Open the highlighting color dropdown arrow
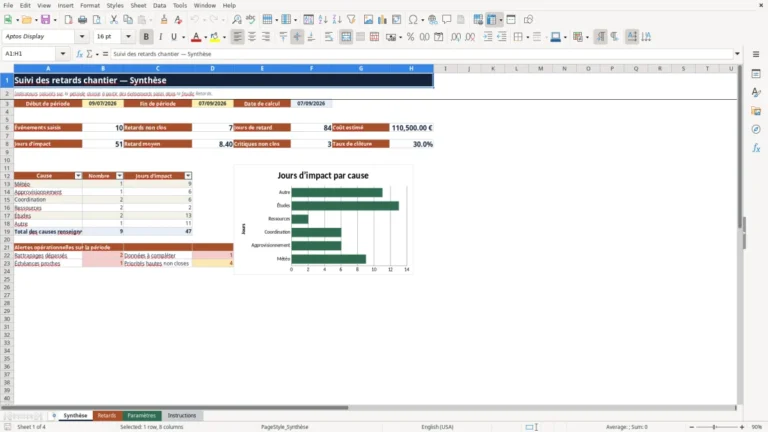Image resolution: width=768 pixels, height=432 pixels. (x=224, y=37)
